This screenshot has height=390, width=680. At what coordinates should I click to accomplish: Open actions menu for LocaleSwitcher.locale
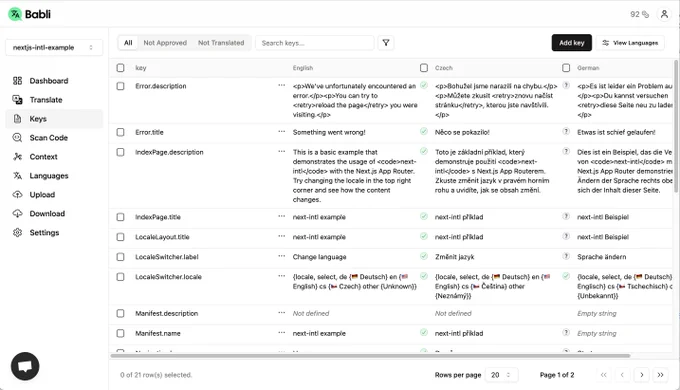click(x=282, y=276)
